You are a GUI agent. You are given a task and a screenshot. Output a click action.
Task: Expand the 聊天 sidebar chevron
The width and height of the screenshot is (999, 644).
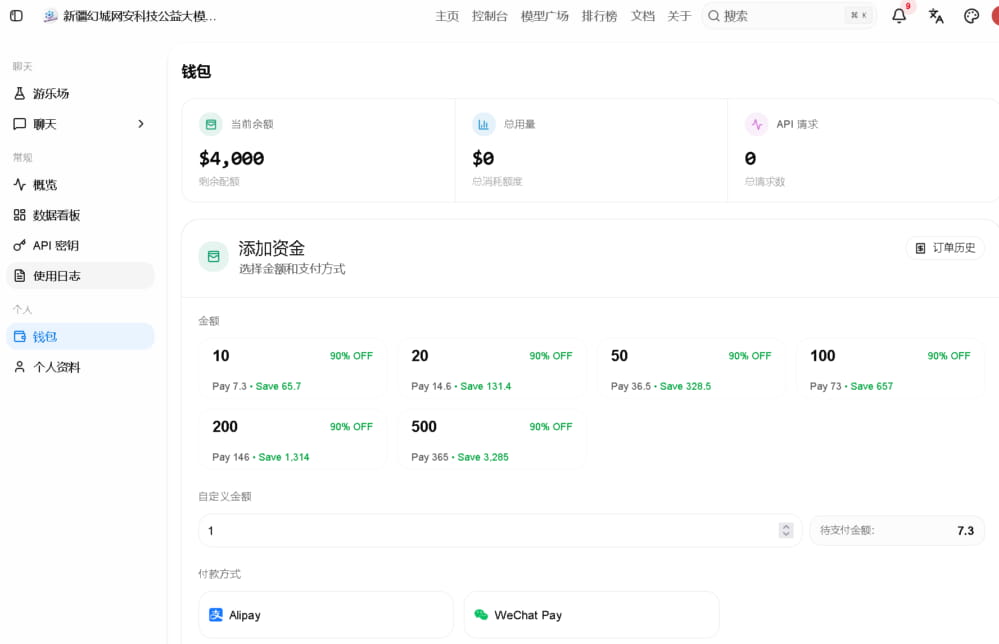pos(141,124)
